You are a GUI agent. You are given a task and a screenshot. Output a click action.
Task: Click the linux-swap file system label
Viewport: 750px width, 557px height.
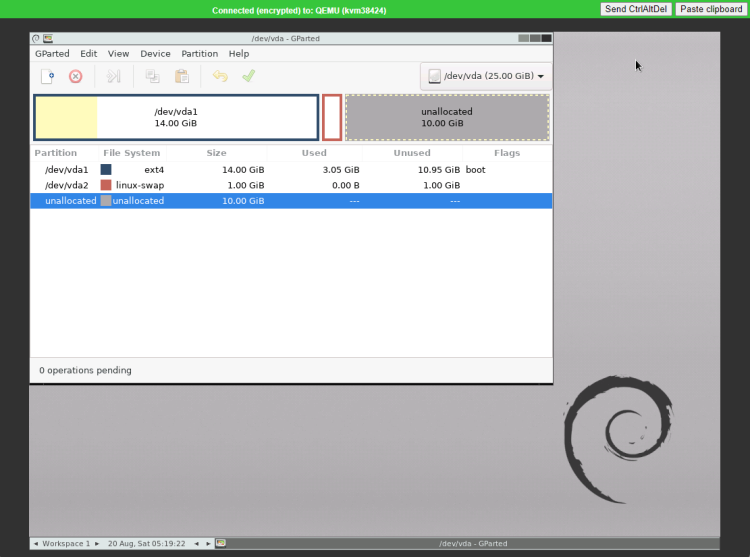[x=140, y=185]
